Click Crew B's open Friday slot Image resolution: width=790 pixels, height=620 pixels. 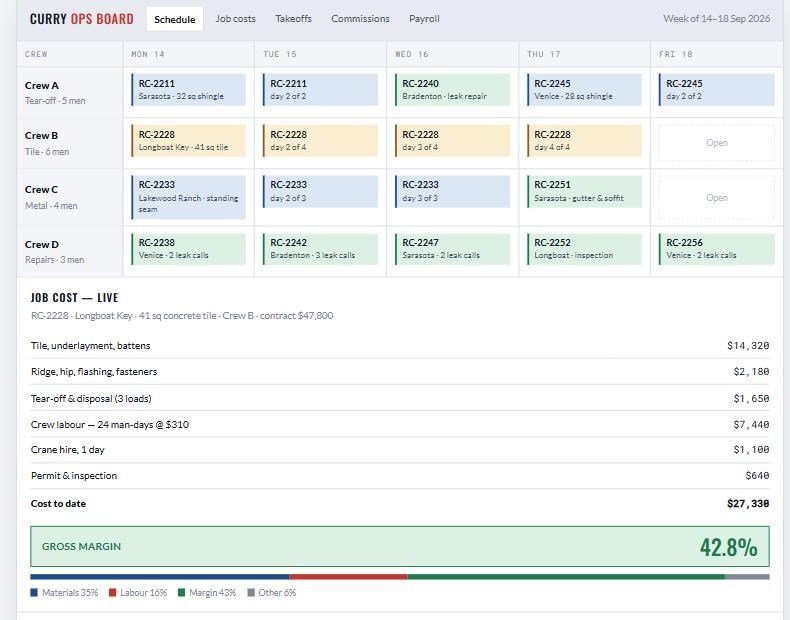716,143
